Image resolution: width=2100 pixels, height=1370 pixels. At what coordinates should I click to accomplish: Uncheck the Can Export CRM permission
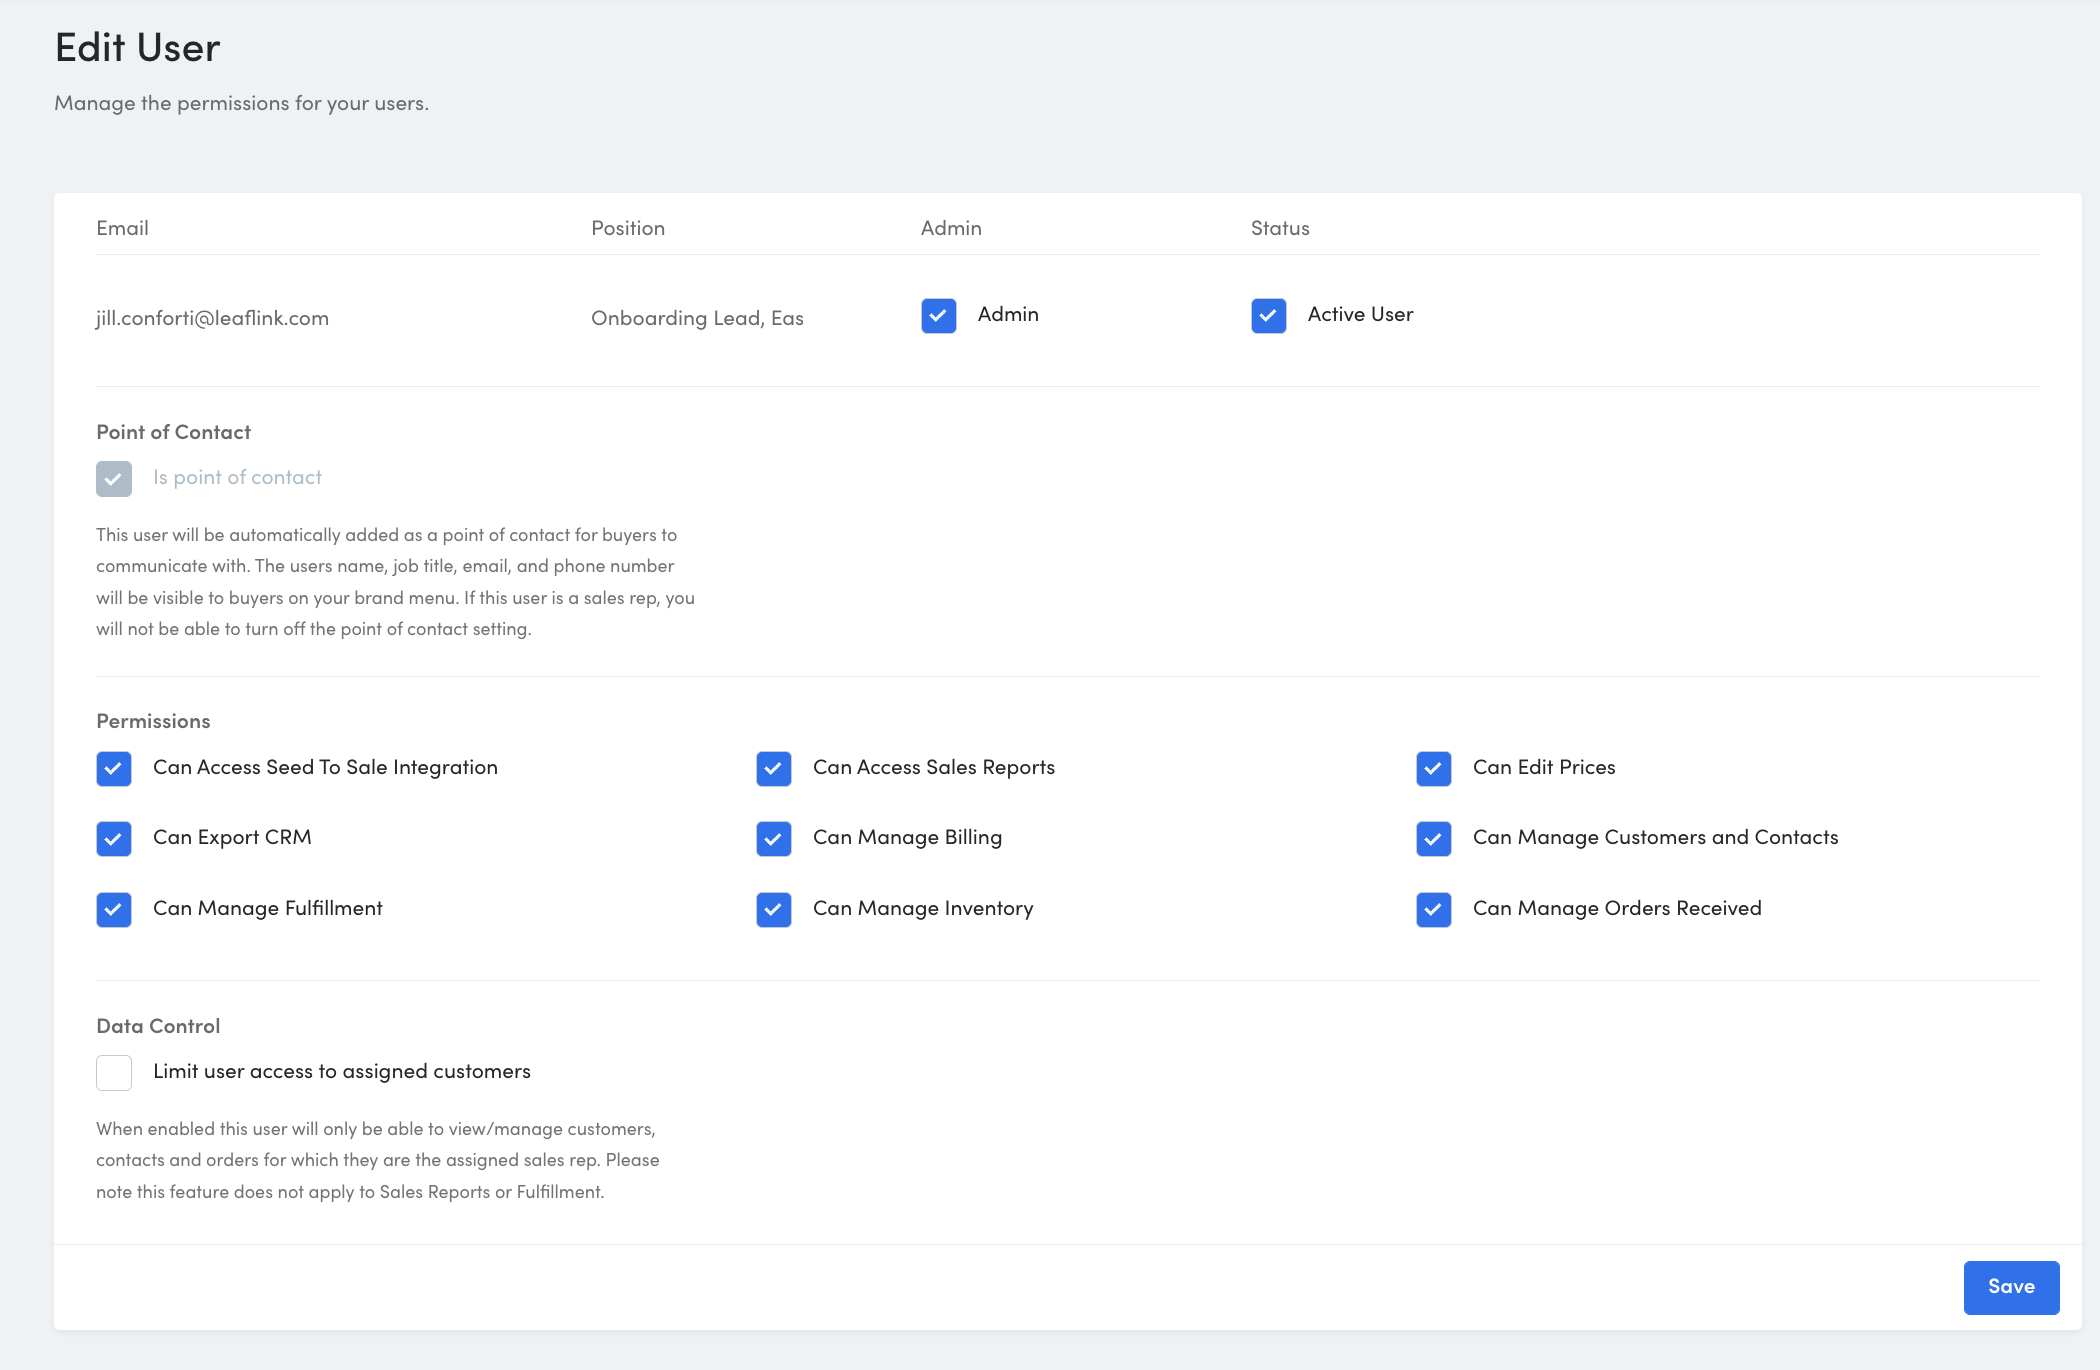pyautogui.click(x=114, y=839)
